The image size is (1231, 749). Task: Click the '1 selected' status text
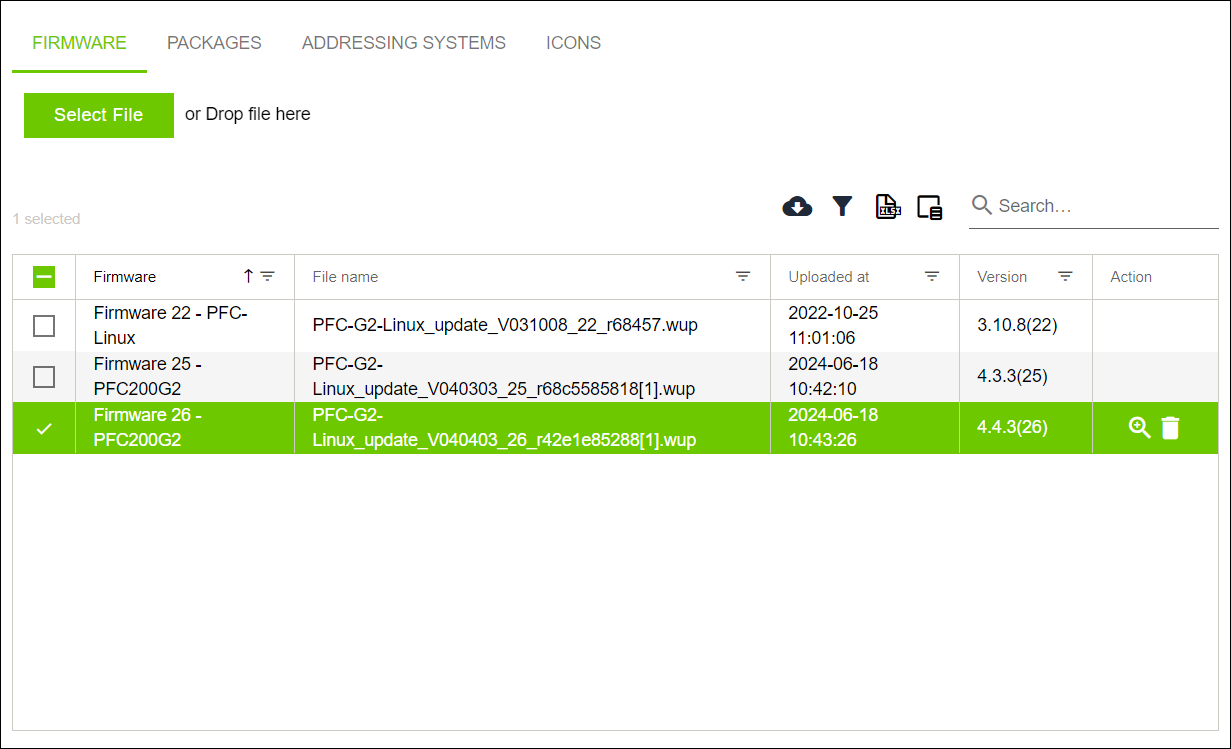pos(46,219)
